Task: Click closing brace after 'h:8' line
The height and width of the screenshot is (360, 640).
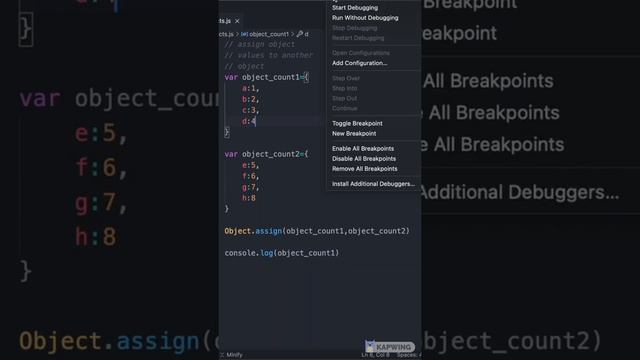Action: click(227, 209)
